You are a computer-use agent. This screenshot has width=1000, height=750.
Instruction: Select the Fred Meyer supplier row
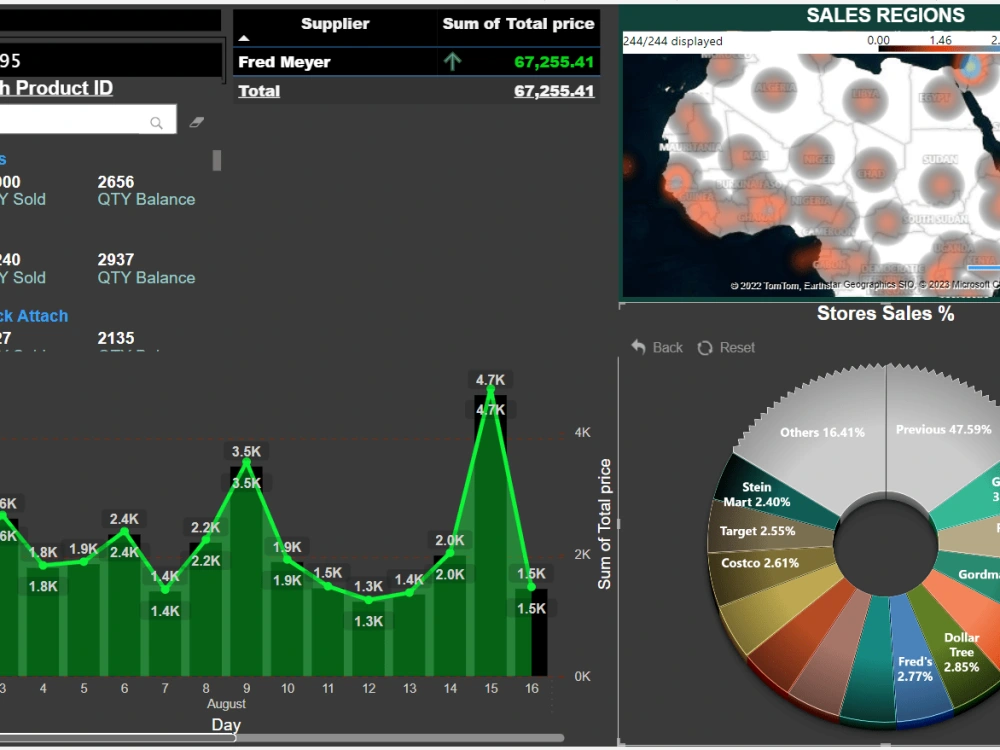pos(416,62)
